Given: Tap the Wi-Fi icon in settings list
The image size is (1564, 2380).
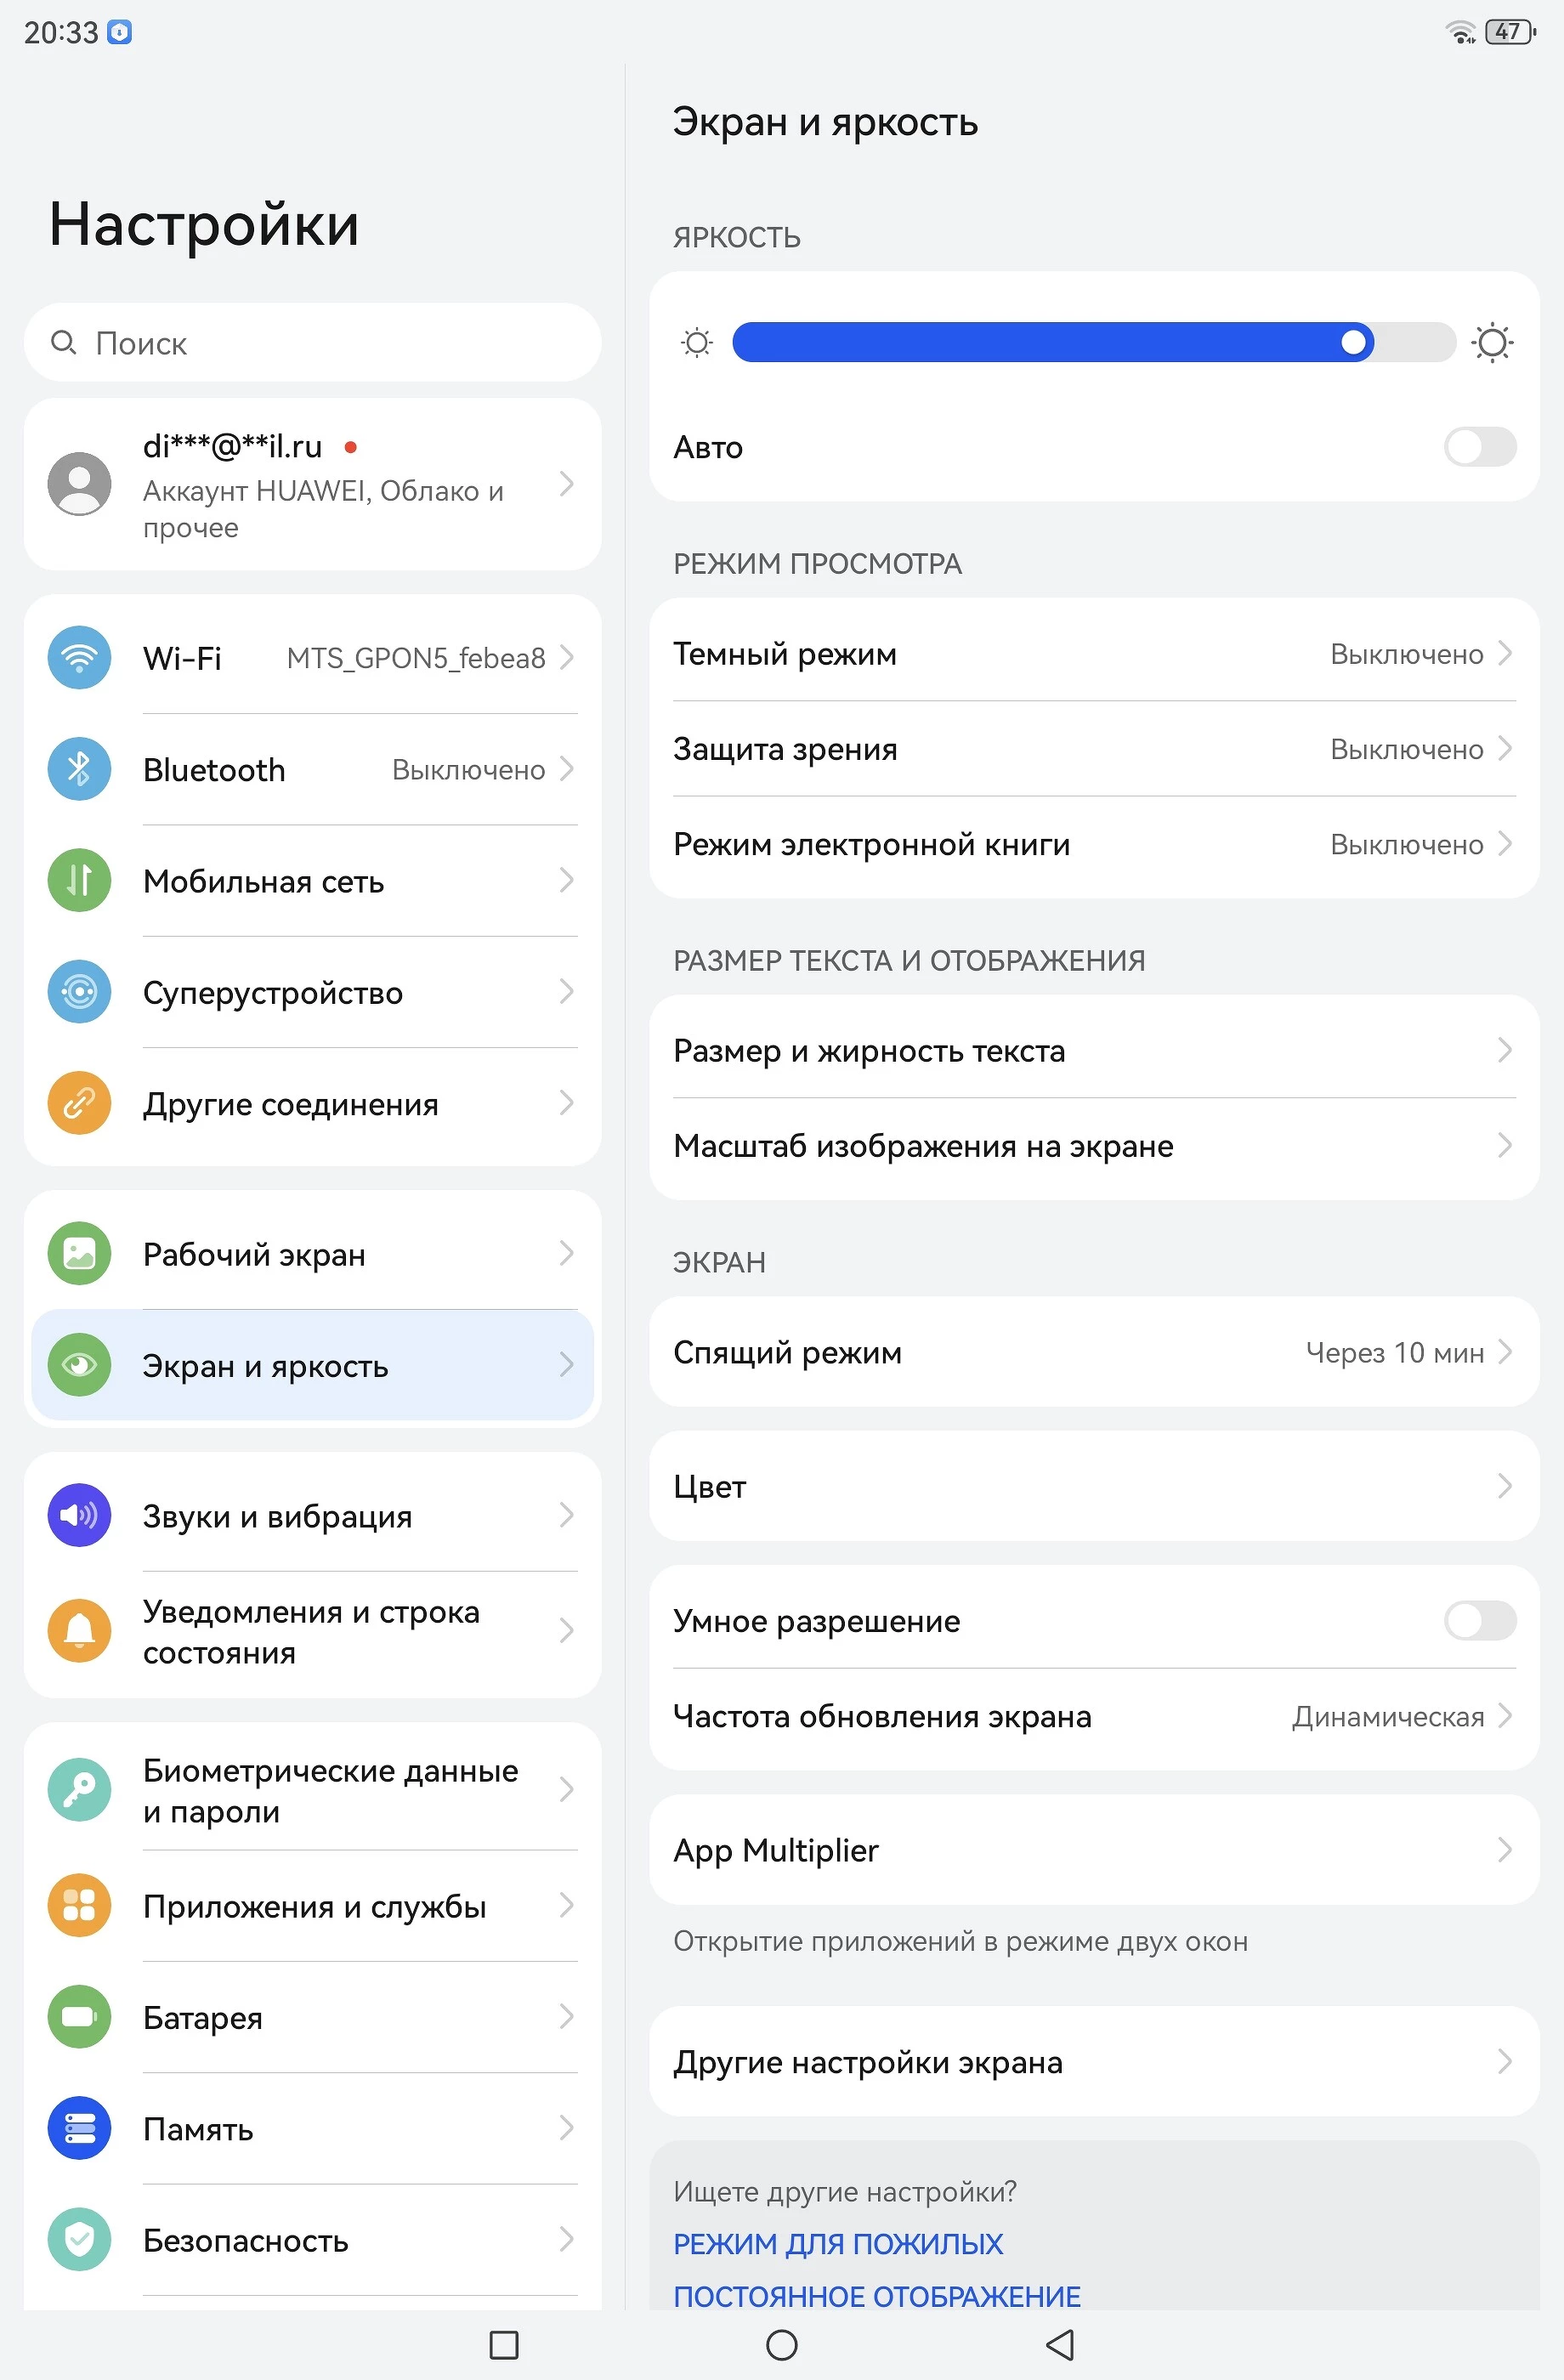Looking at the screenshot, I should (79, 657).
